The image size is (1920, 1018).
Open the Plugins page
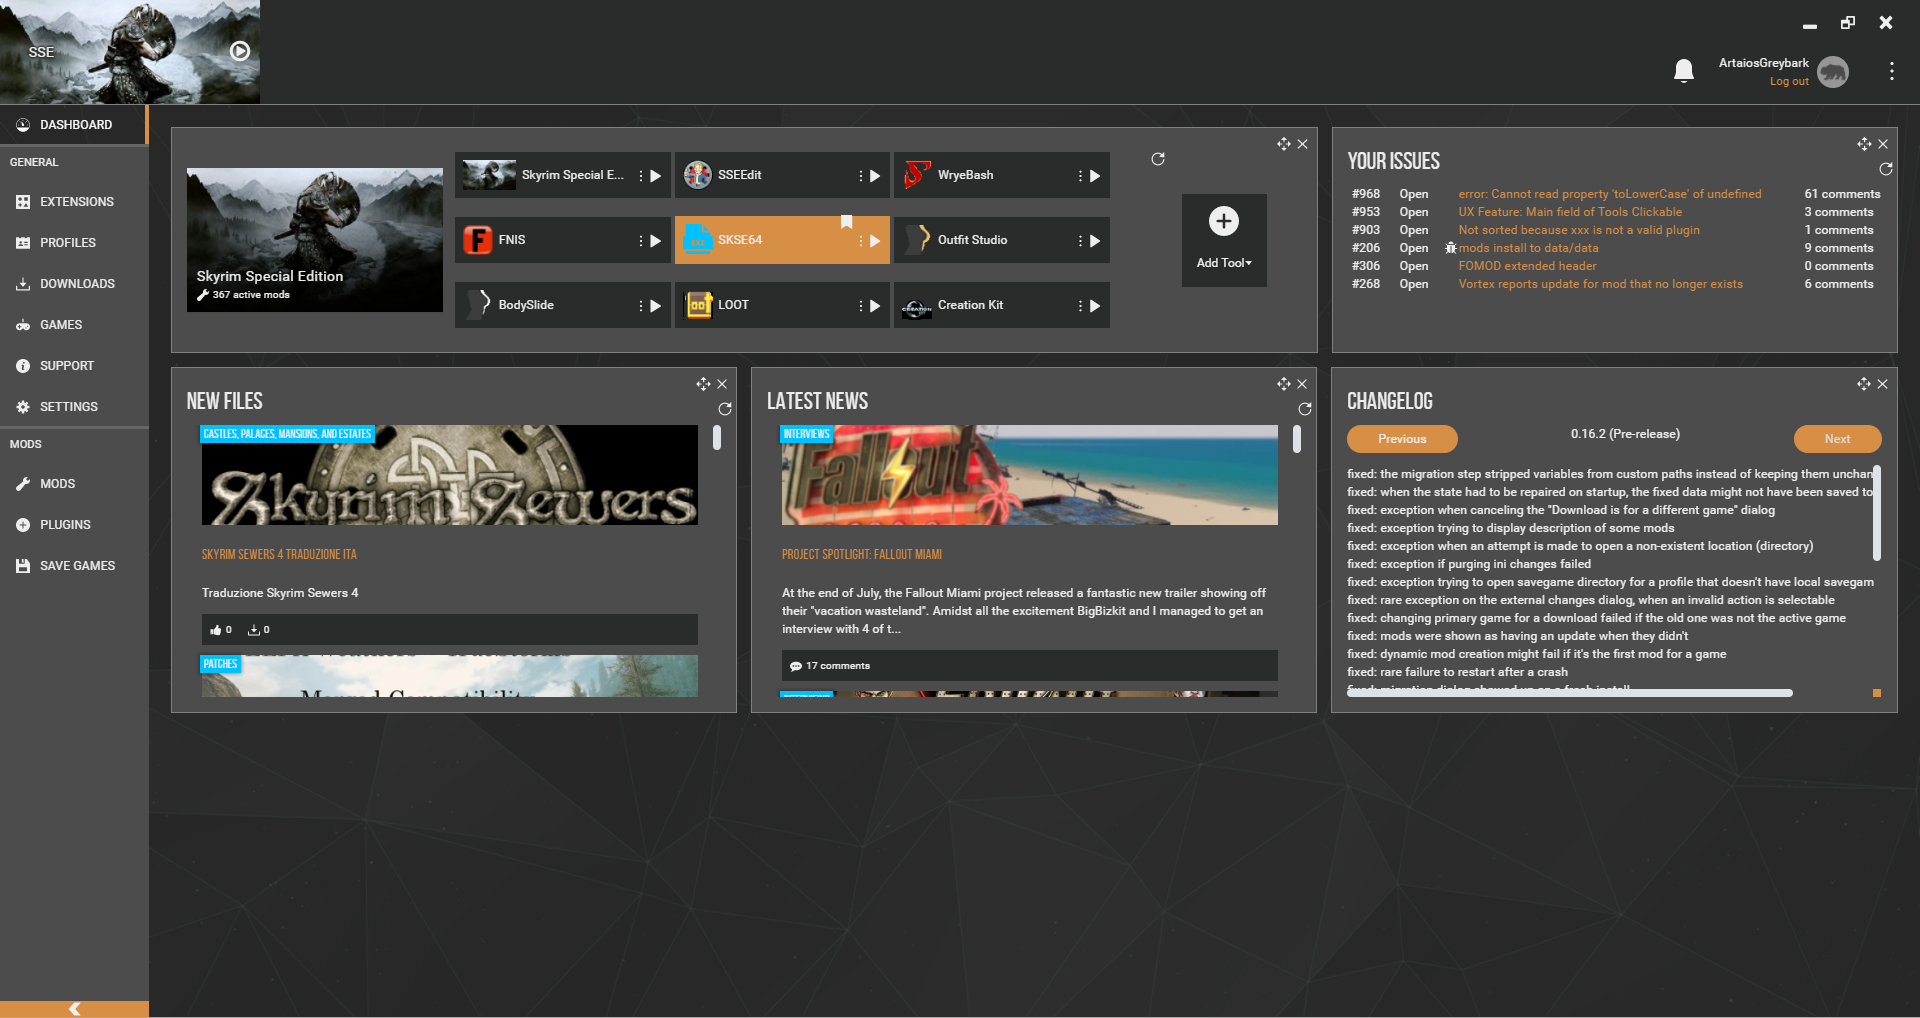(x=64, y=524)
